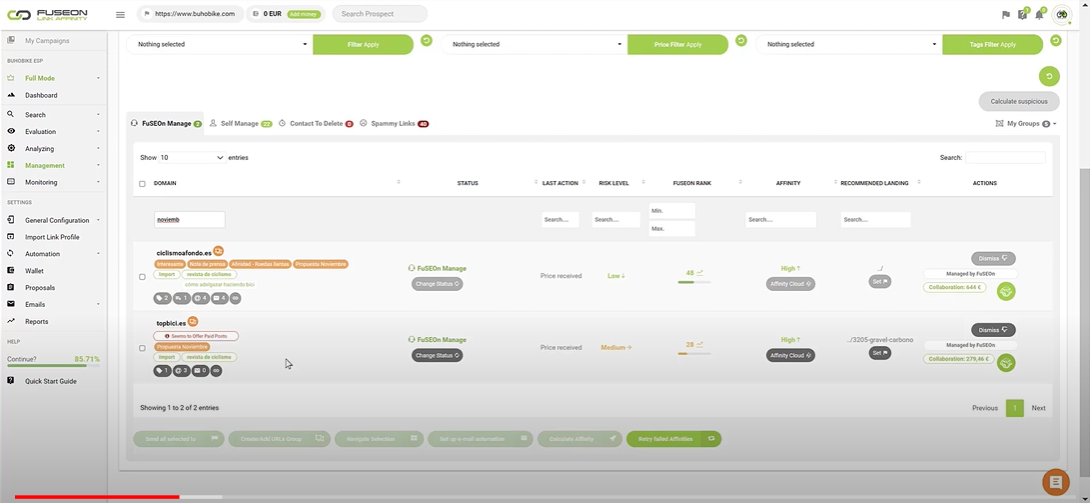Viewport: 1090px width, 503px height.
Task: Click the green handshake icon for topbici.es
Action: 1006,362
